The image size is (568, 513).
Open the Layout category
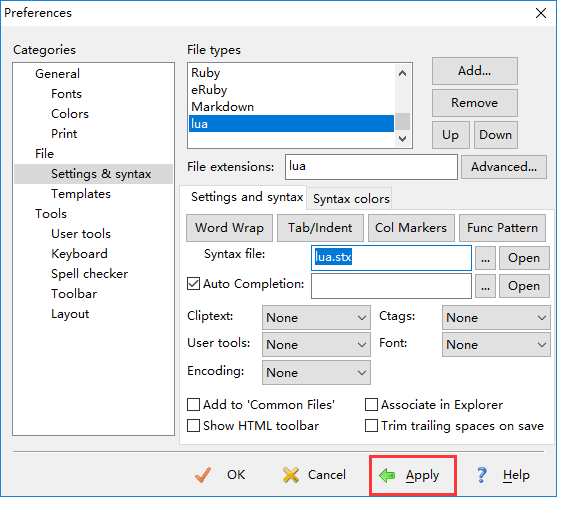(x=70, y=314)
